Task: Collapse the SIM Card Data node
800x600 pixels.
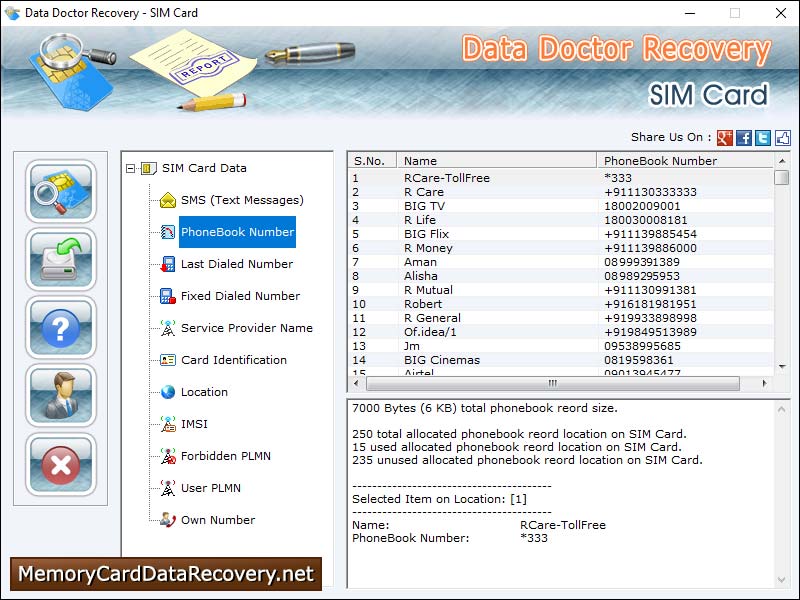Action: click(x=131, y=168)
